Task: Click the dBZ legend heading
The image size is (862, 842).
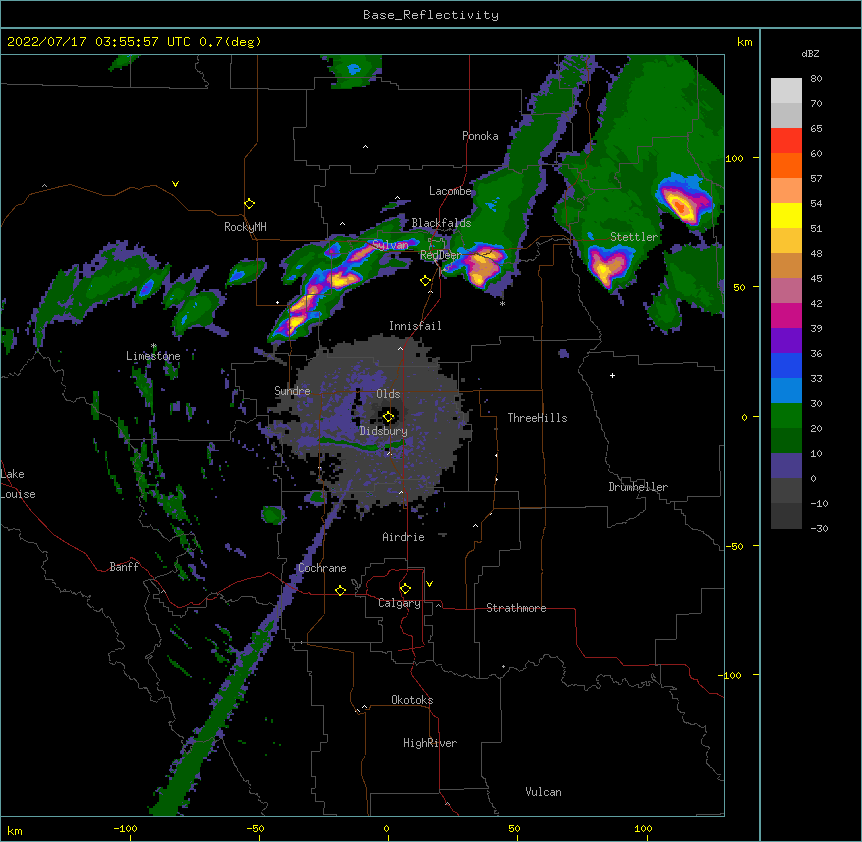Action: pos(810,53)
